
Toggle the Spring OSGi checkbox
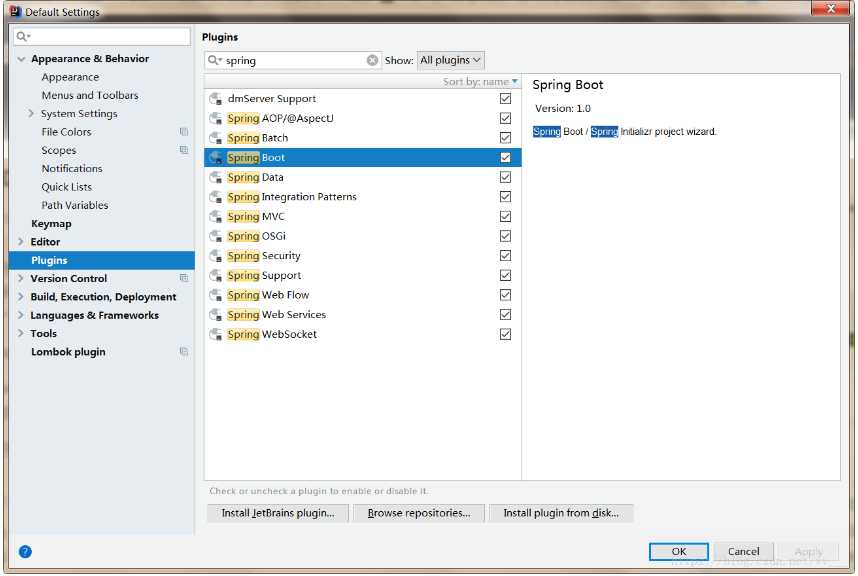(506, 236)
